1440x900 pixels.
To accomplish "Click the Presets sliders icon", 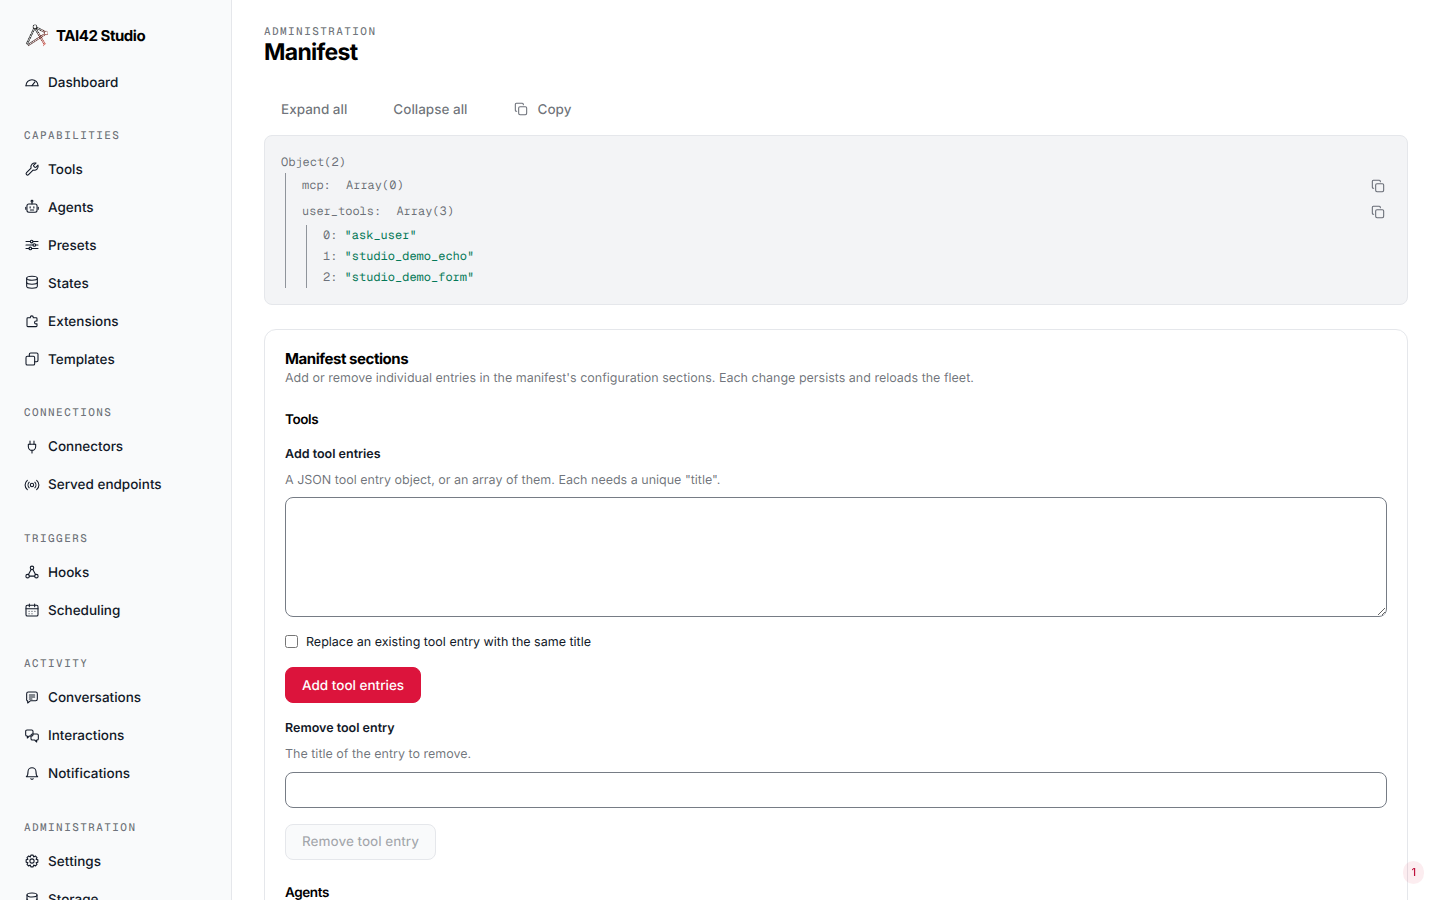I will point(32,245).
